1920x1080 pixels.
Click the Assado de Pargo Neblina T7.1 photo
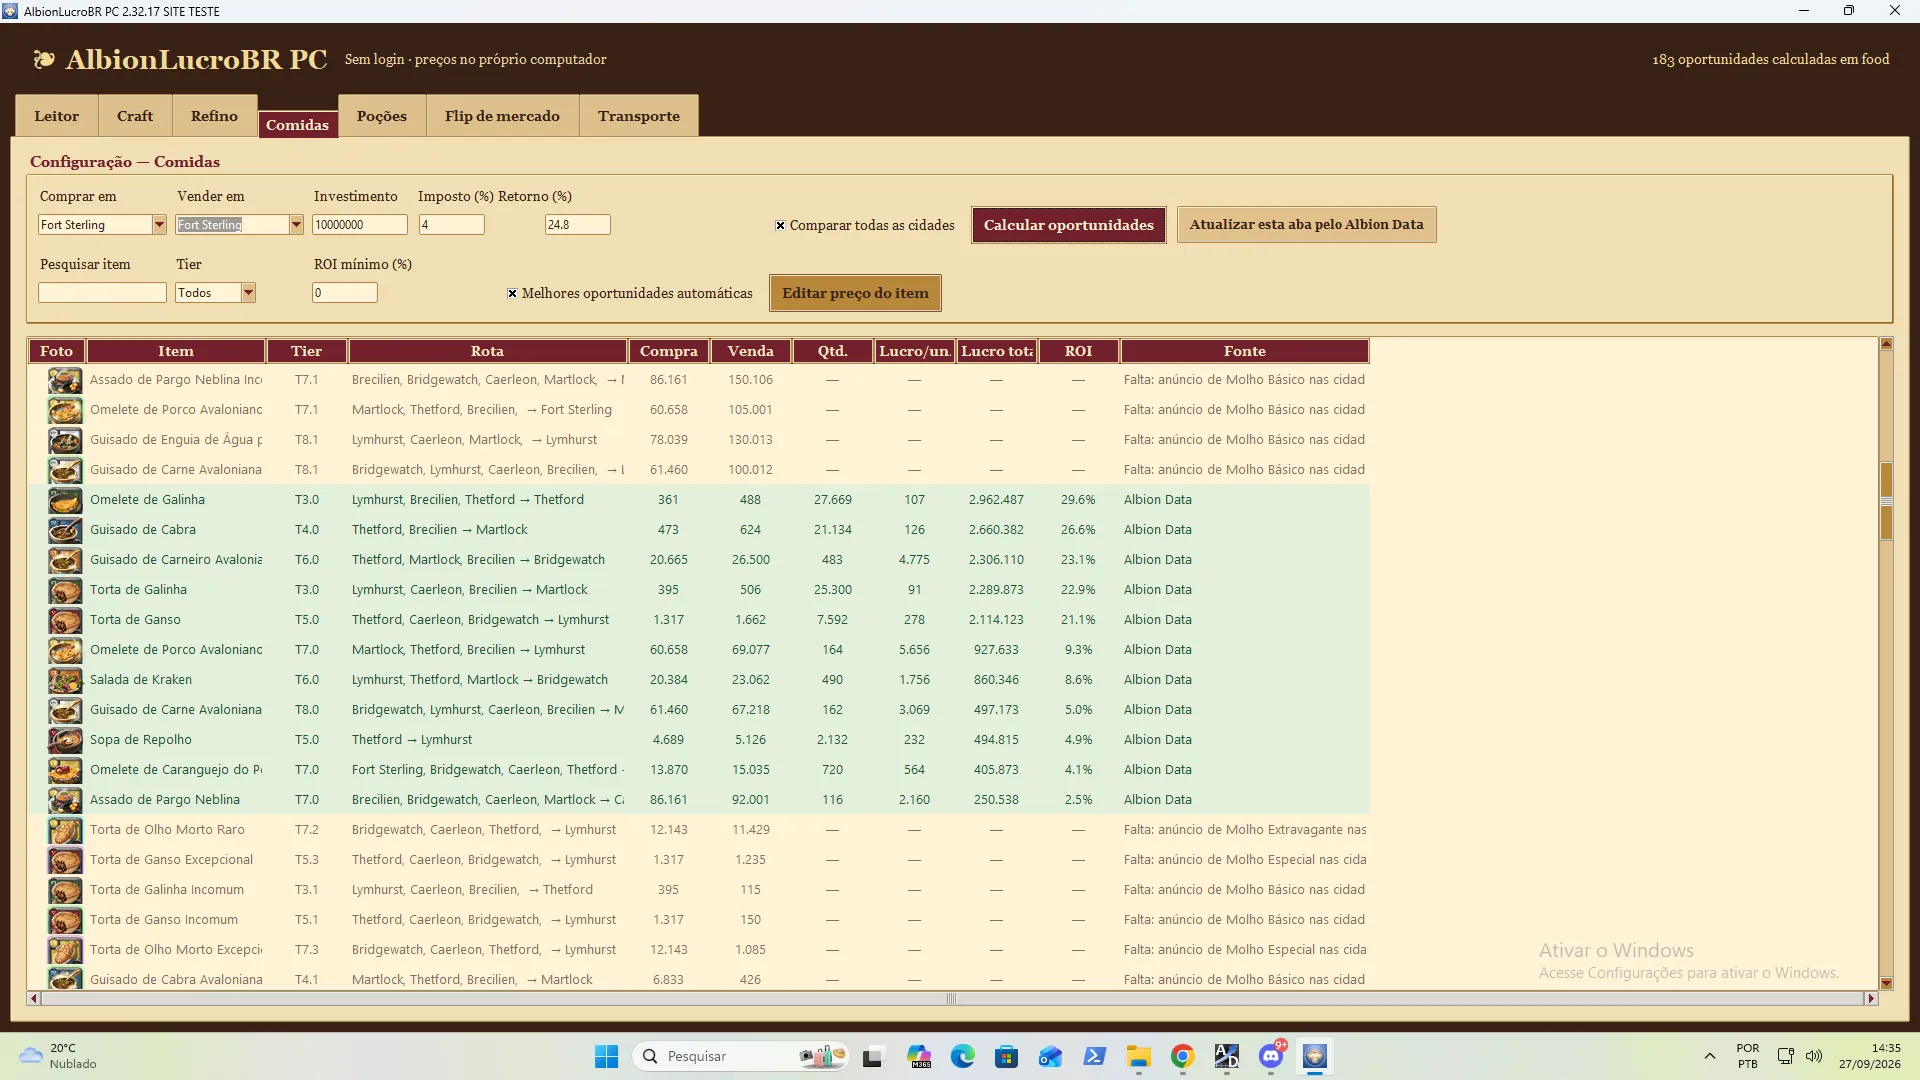65,380
